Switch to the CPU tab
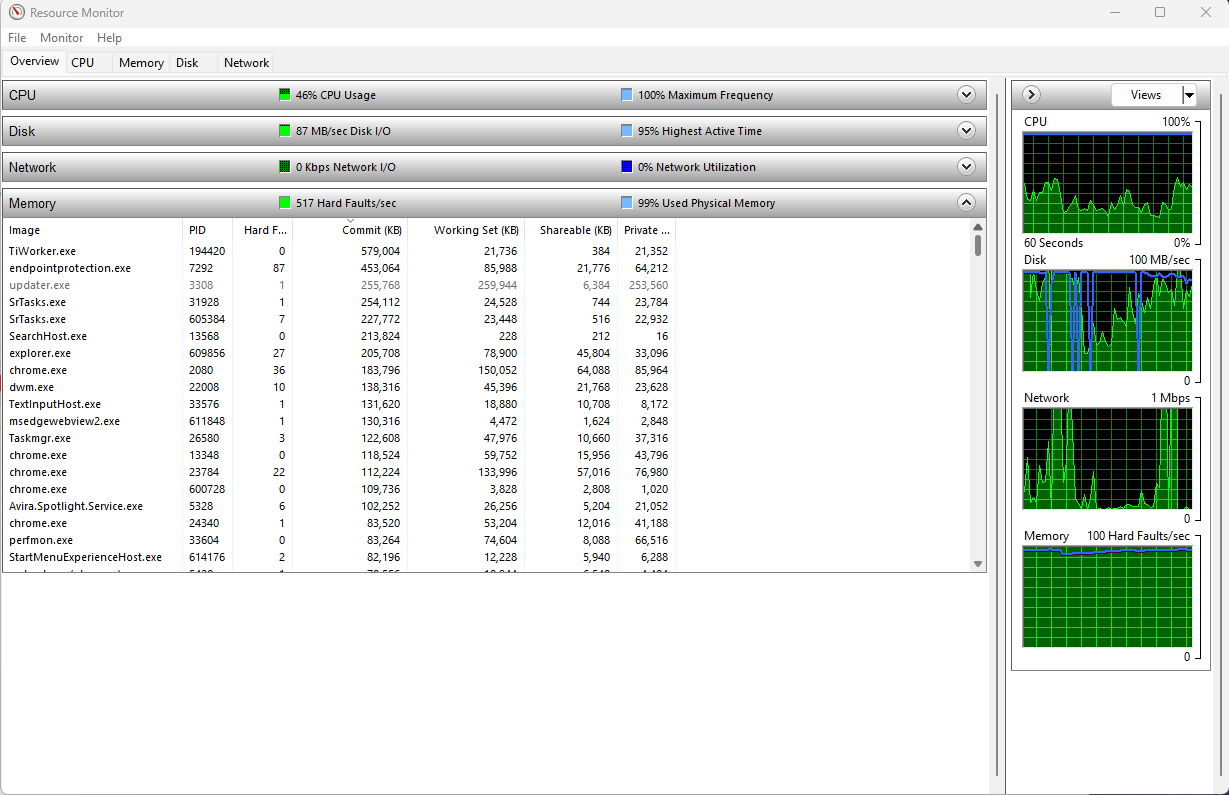 (x=83, y=62)
